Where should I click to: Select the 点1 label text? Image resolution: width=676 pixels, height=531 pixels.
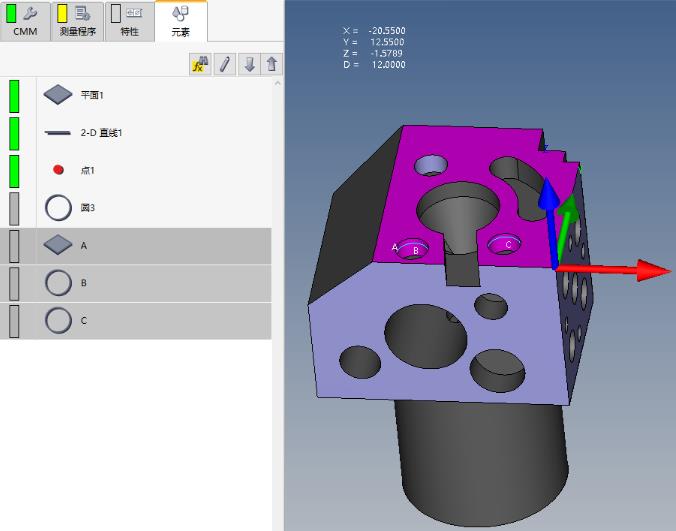[88, 170]
